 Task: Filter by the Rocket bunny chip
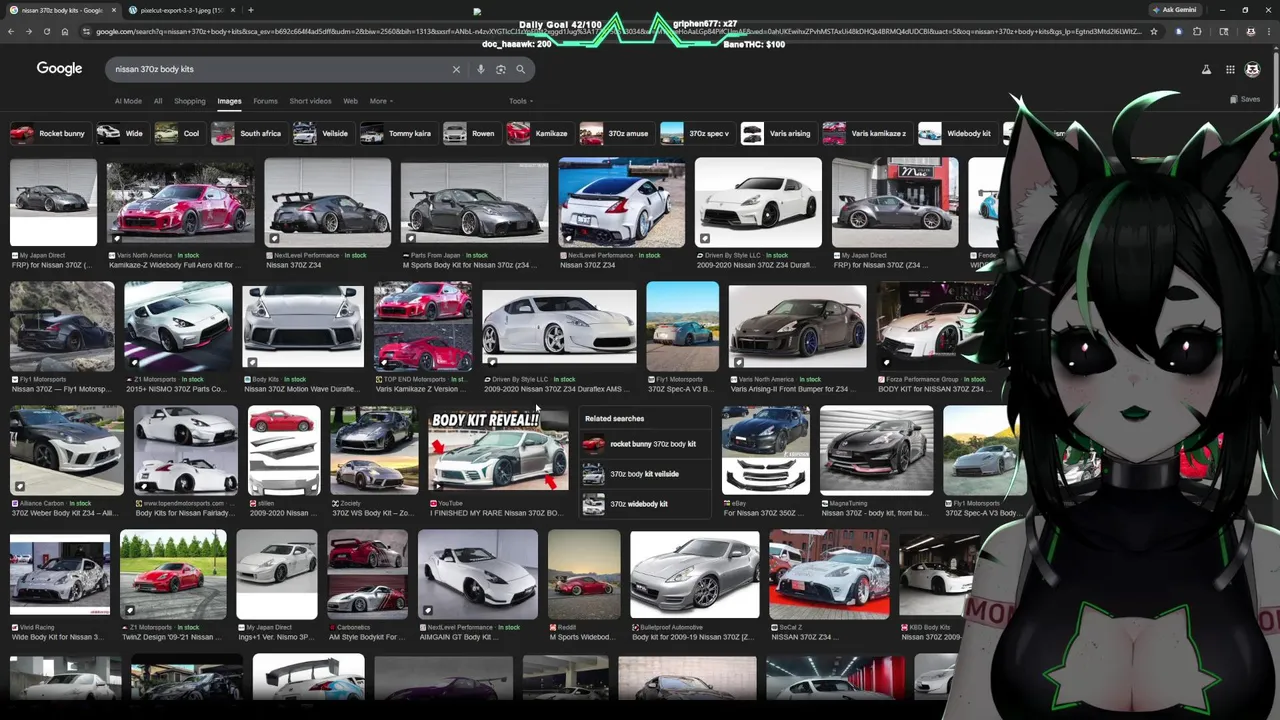(49, 133)
